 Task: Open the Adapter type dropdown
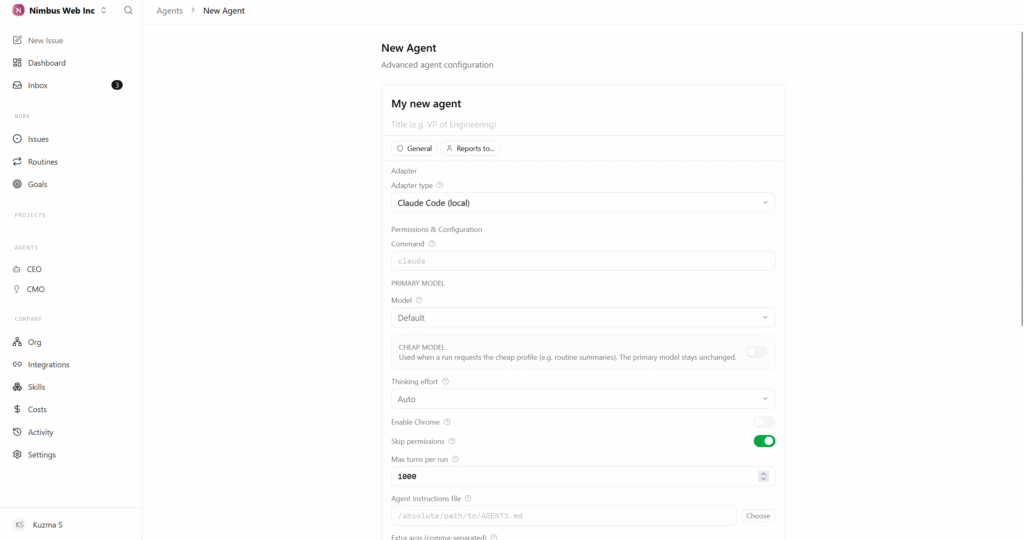pyautogui.click(x=583, y=202)
